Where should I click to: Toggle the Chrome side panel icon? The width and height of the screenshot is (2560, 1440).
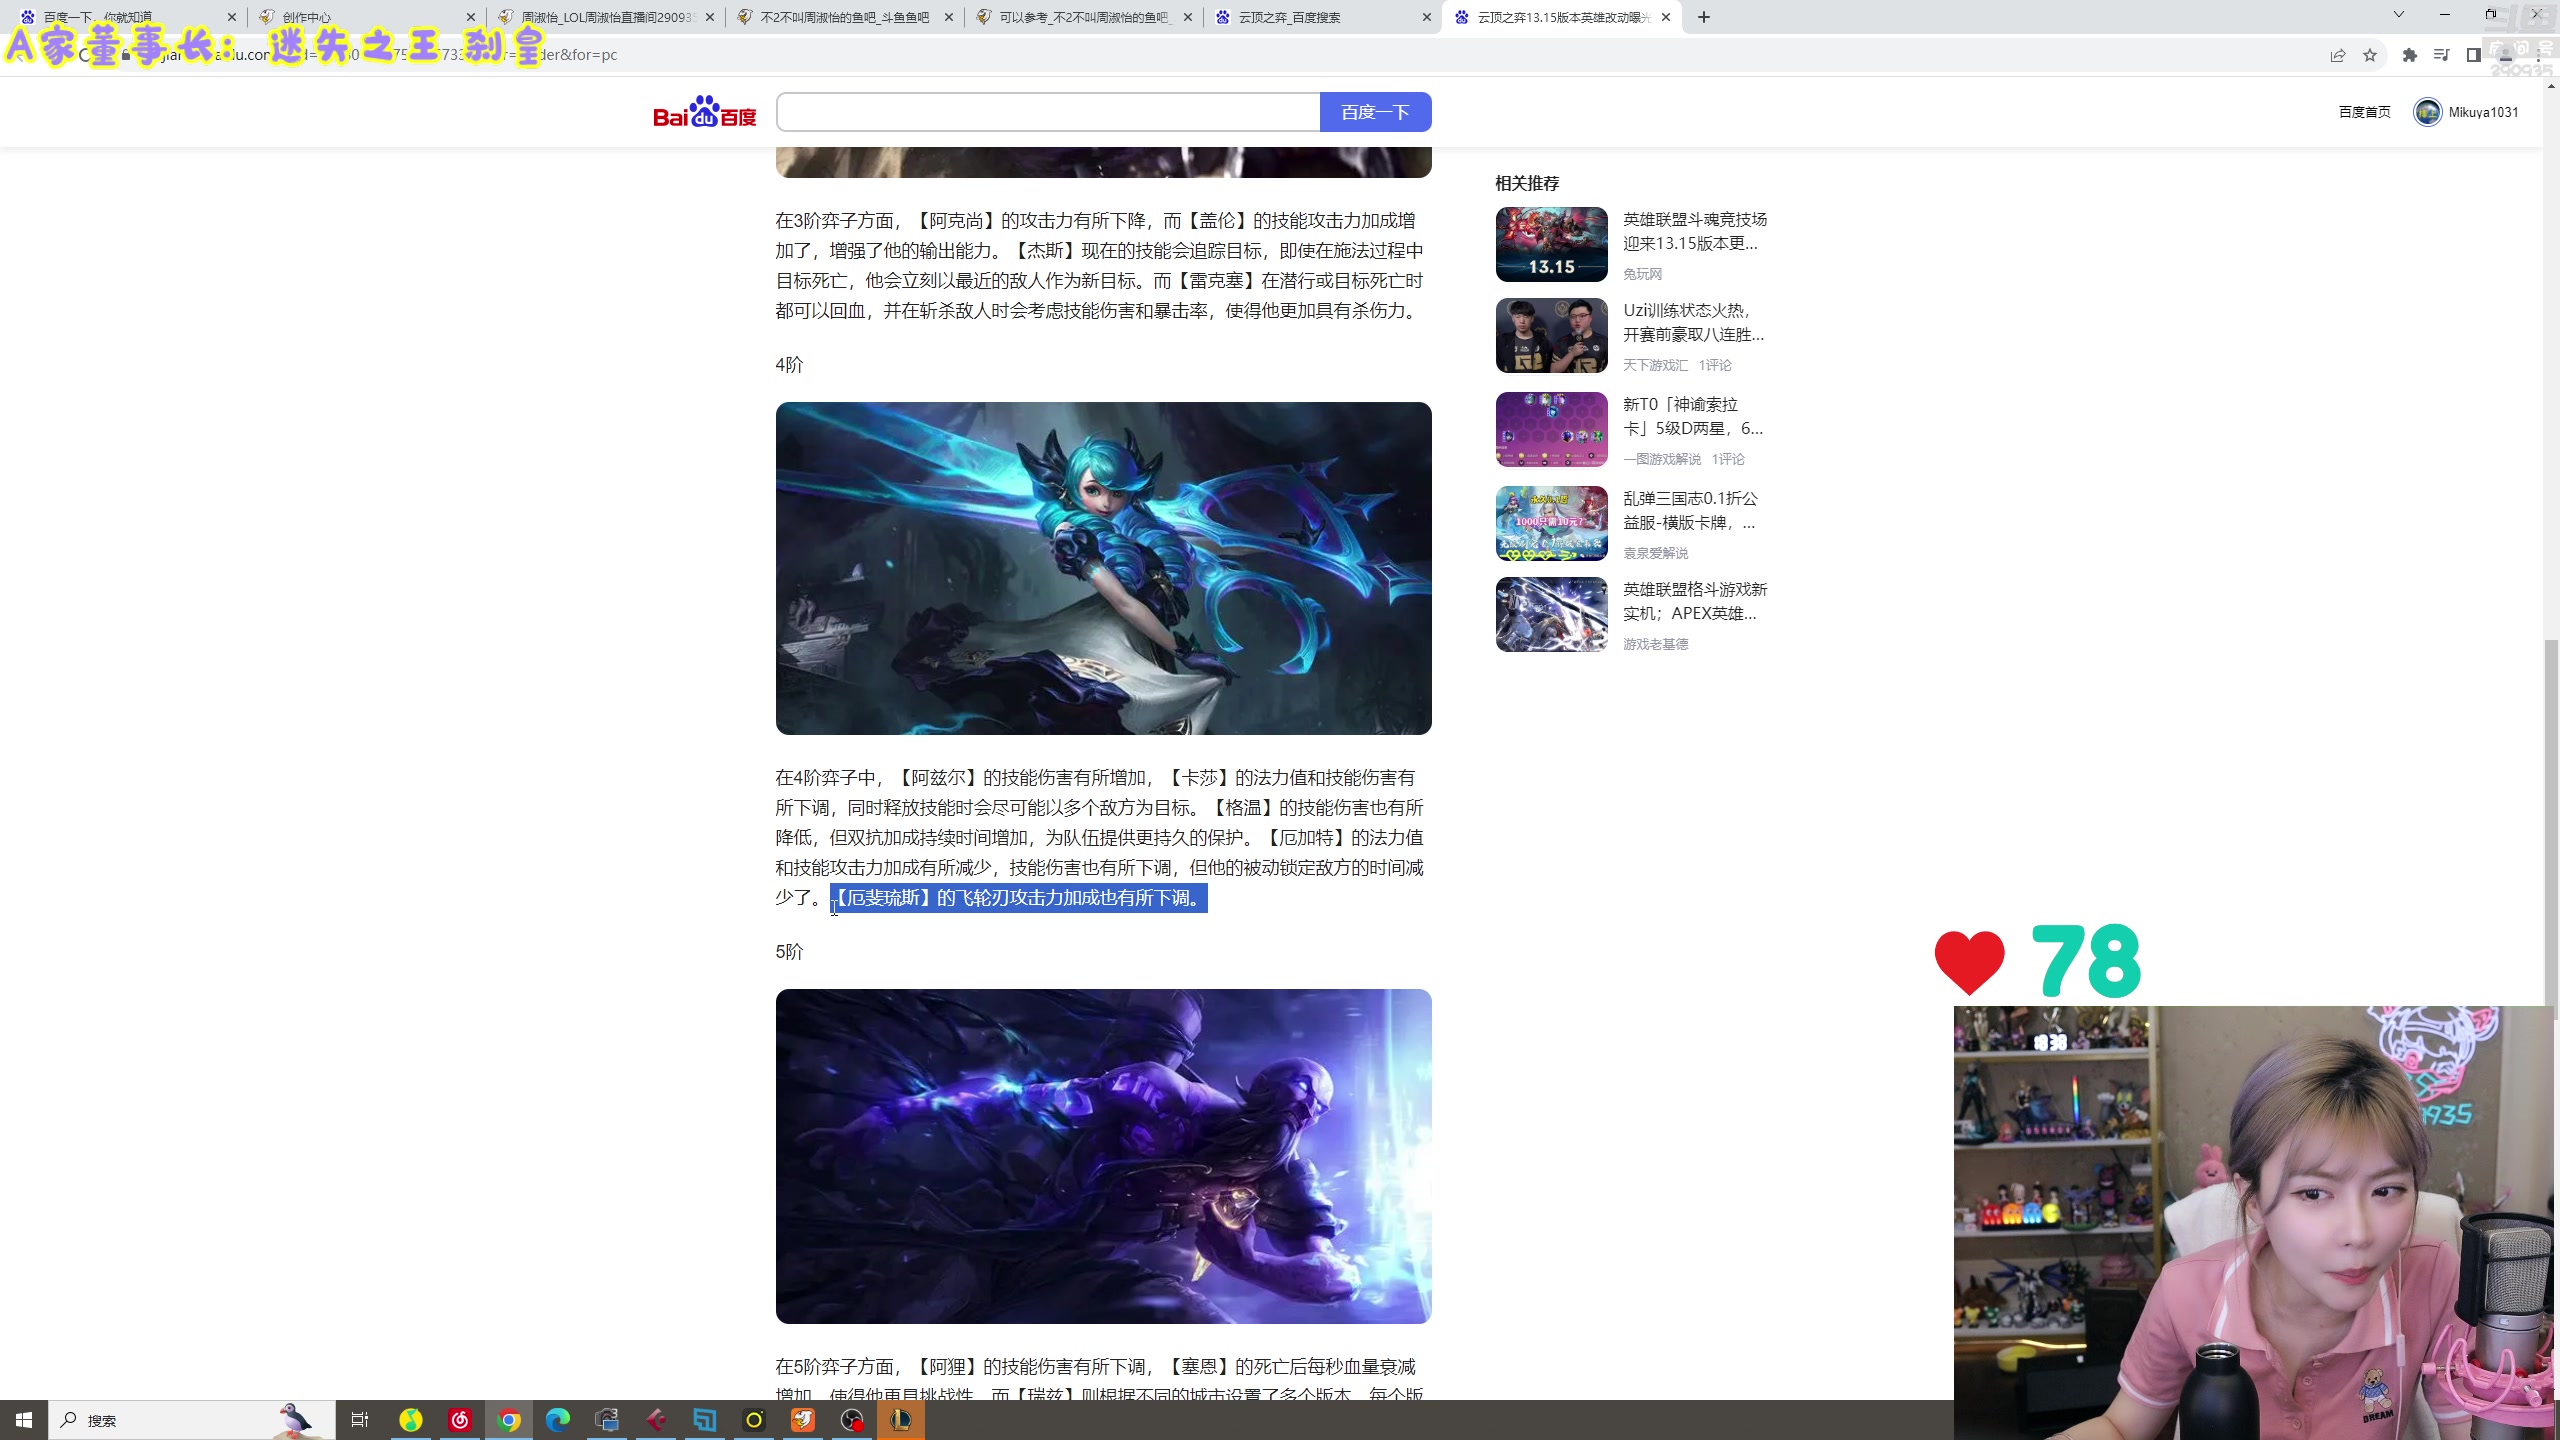tap(2474, 55)
